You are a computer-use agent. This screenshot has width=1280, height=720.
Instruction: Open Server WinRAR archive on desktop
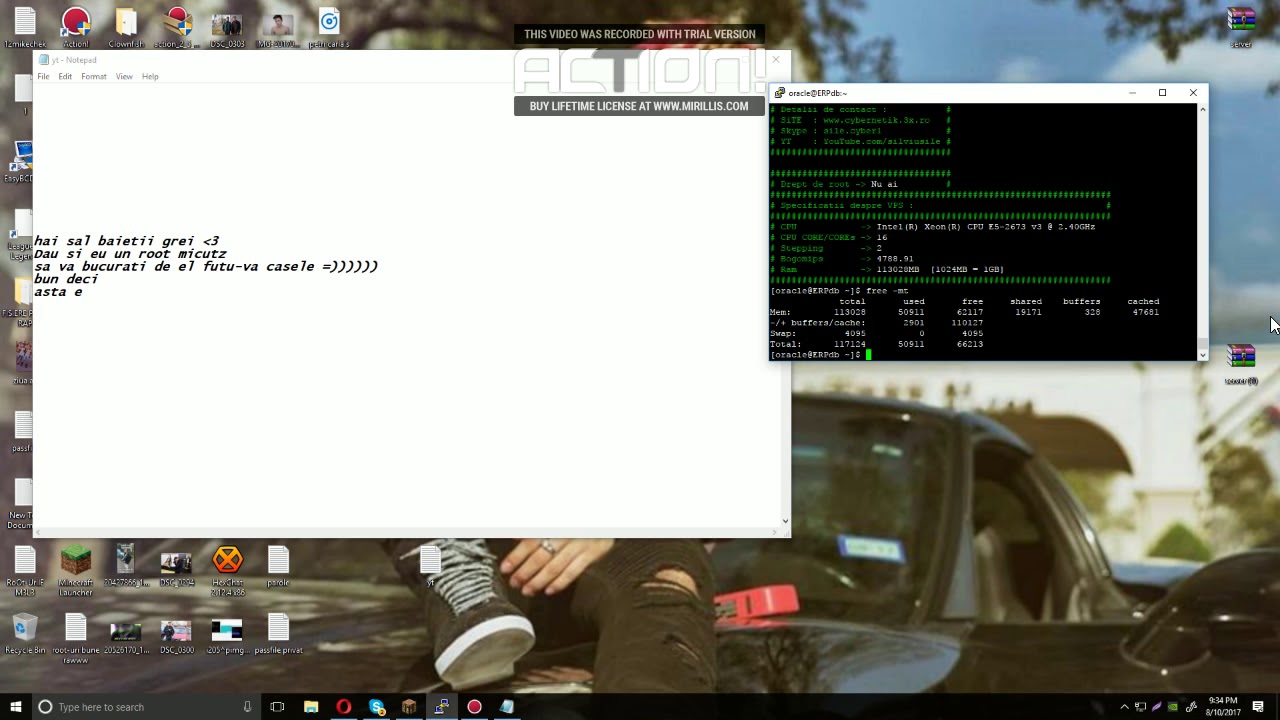(x=1241, y=28)
